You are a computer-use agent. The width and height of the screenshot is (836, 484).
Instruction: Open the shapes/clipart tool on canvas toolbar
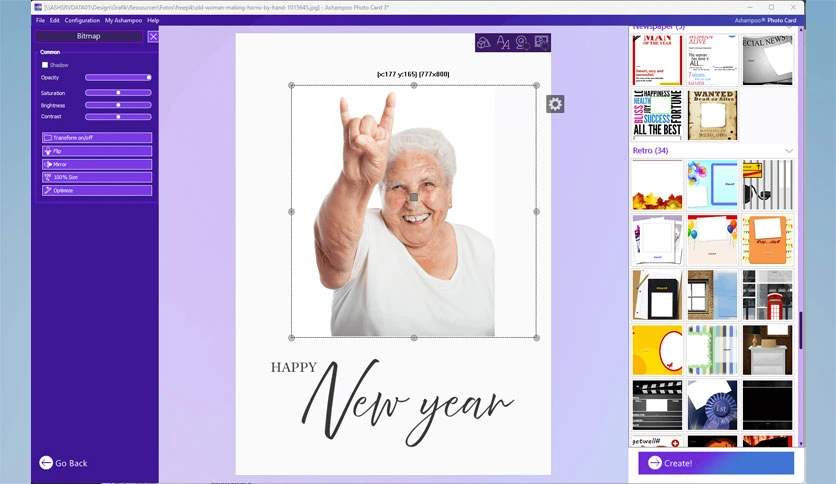pyautogui.click(x=484, y=42)
